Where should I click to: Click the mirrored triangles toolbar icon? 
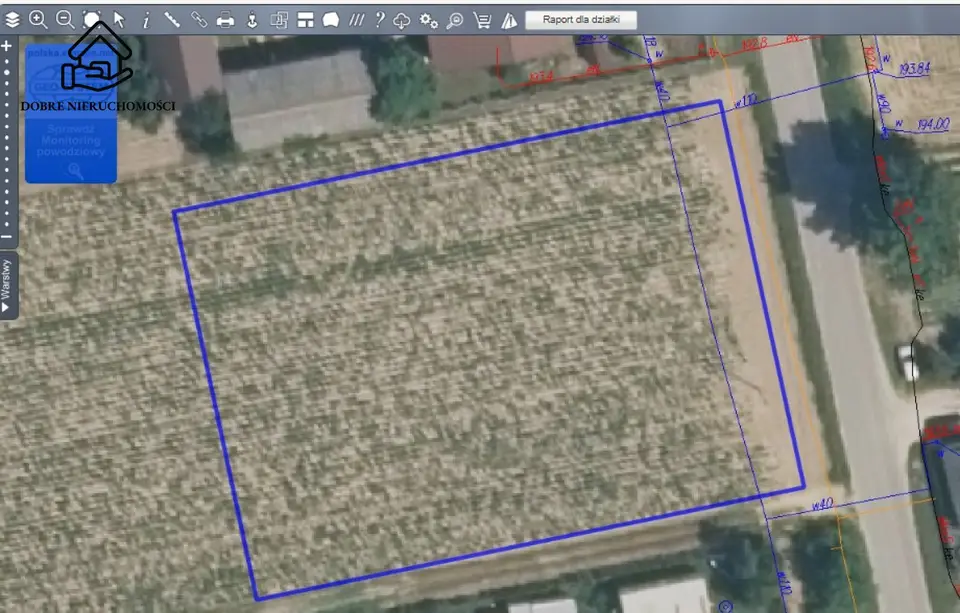509,21
